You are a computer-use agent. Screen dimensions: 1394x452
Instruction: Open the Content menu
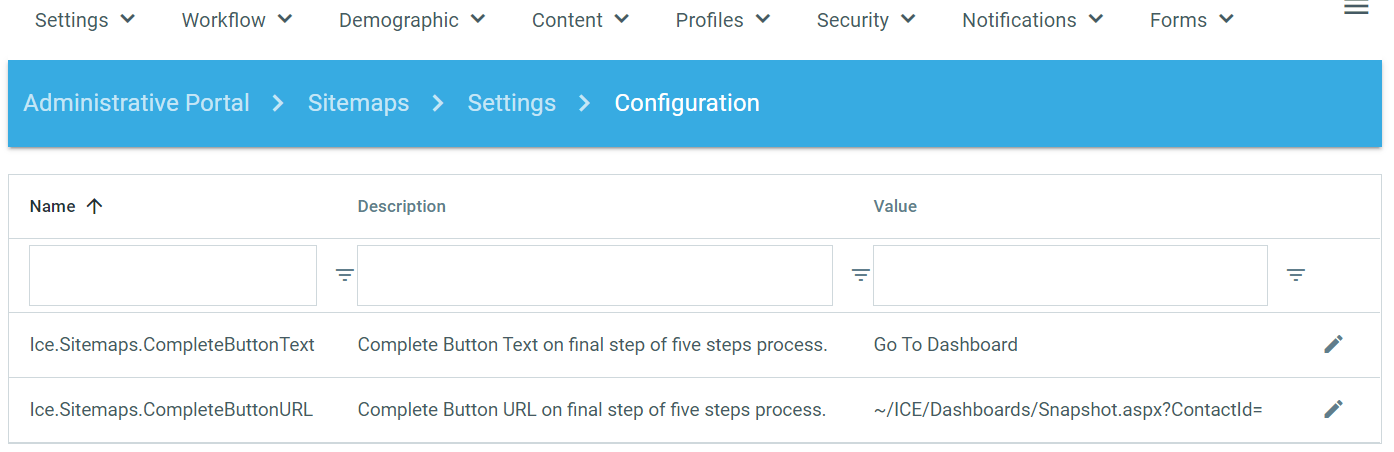[x=580, y=20]
